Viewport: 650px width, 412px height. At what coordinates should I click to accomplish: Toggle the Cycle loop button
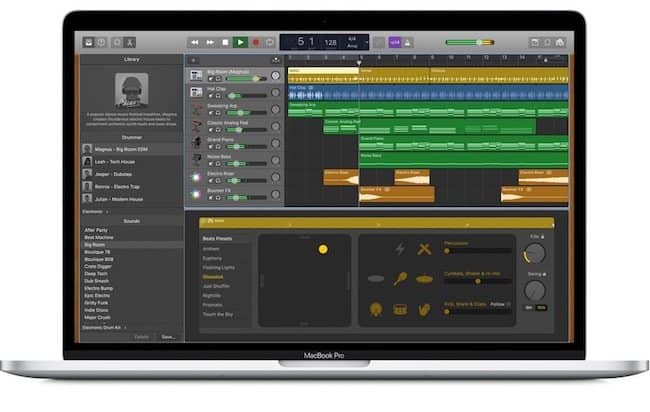[270, 42]
